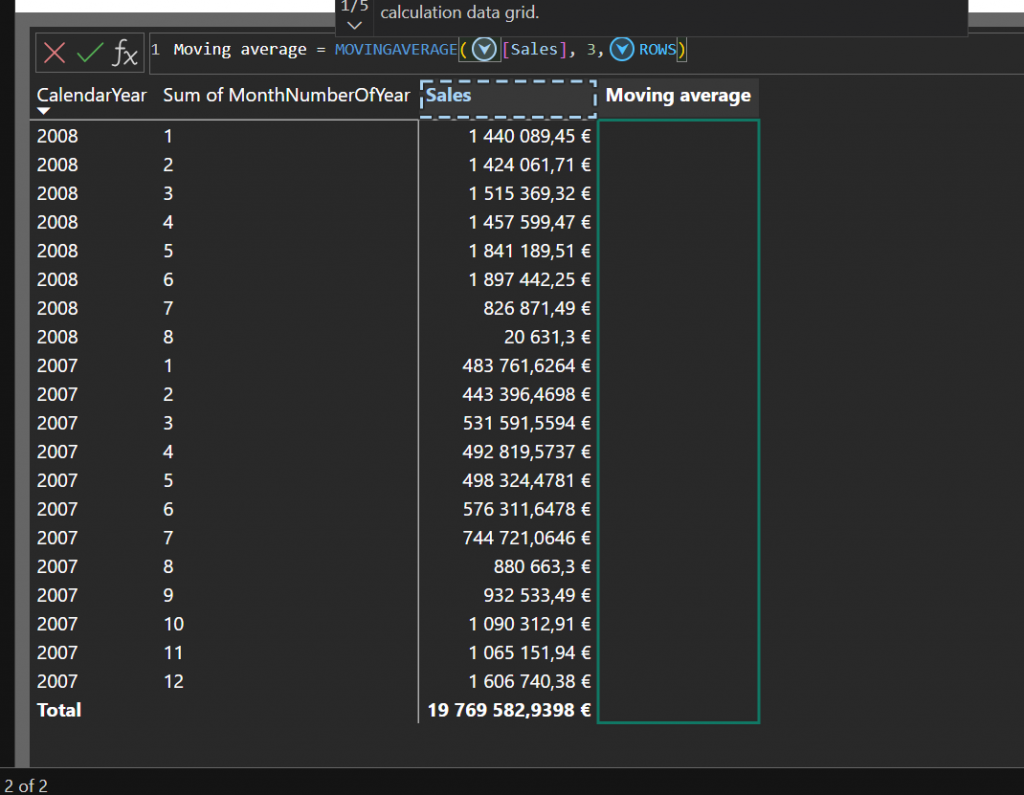Open the parameter picker before ROWS
1024x795 pixels.
click(x=622, y=49)
